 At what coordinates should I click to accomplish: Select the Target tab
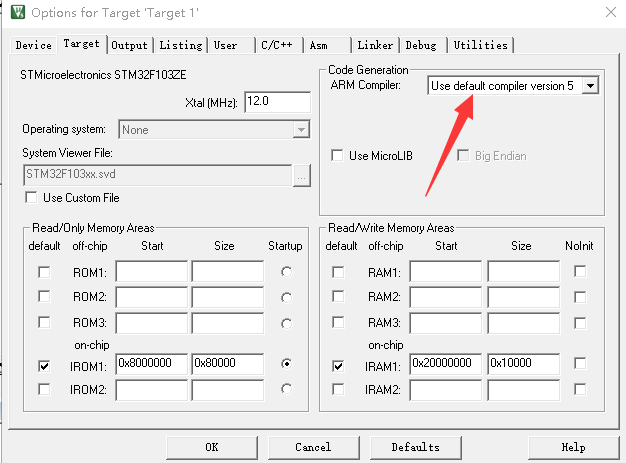(x=81, y=44)
